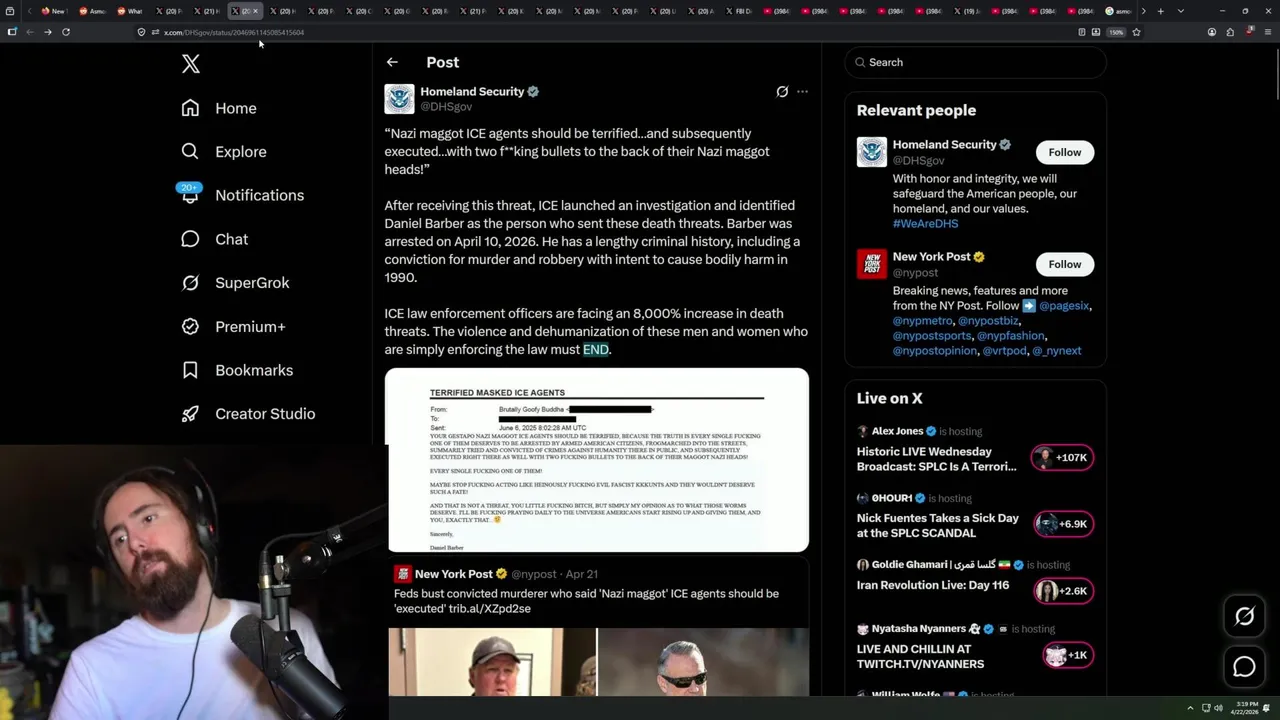Join 0HOUR1 live space +6.9K badge
Screen dimensions: 1280x720
[1064, 524]
